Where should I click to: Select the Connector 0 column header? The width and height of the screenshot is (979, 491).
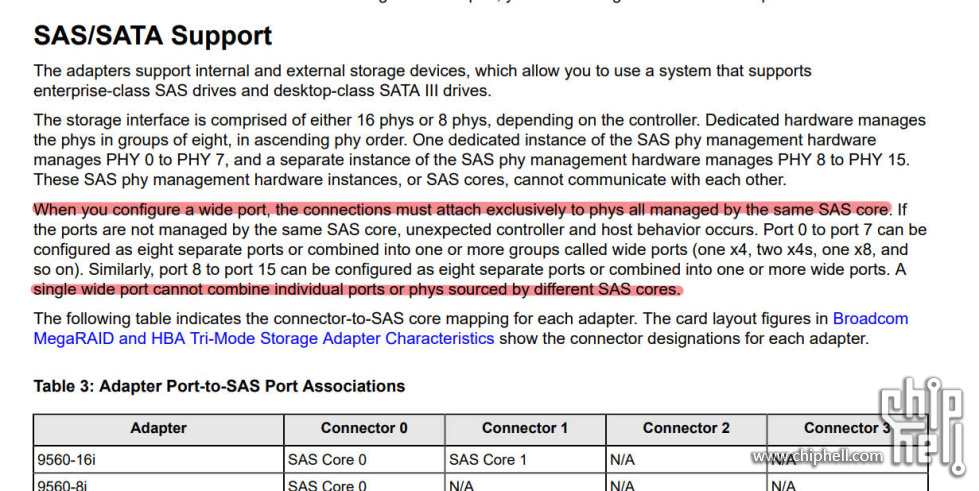click(364, 429)
